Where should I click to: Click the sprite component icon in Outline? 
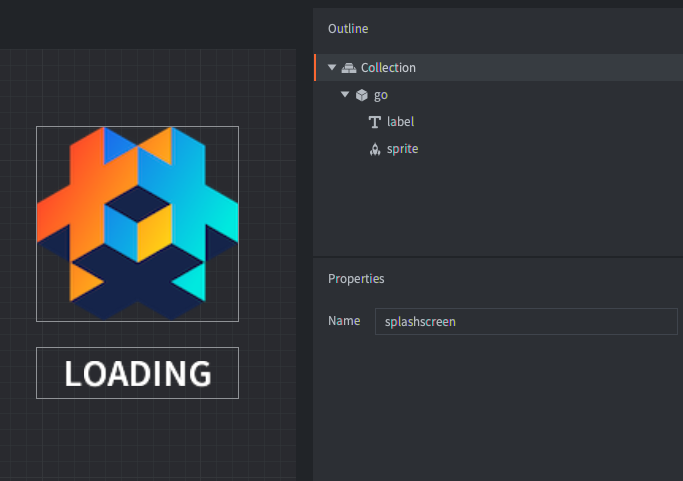(x=375, y=149)
